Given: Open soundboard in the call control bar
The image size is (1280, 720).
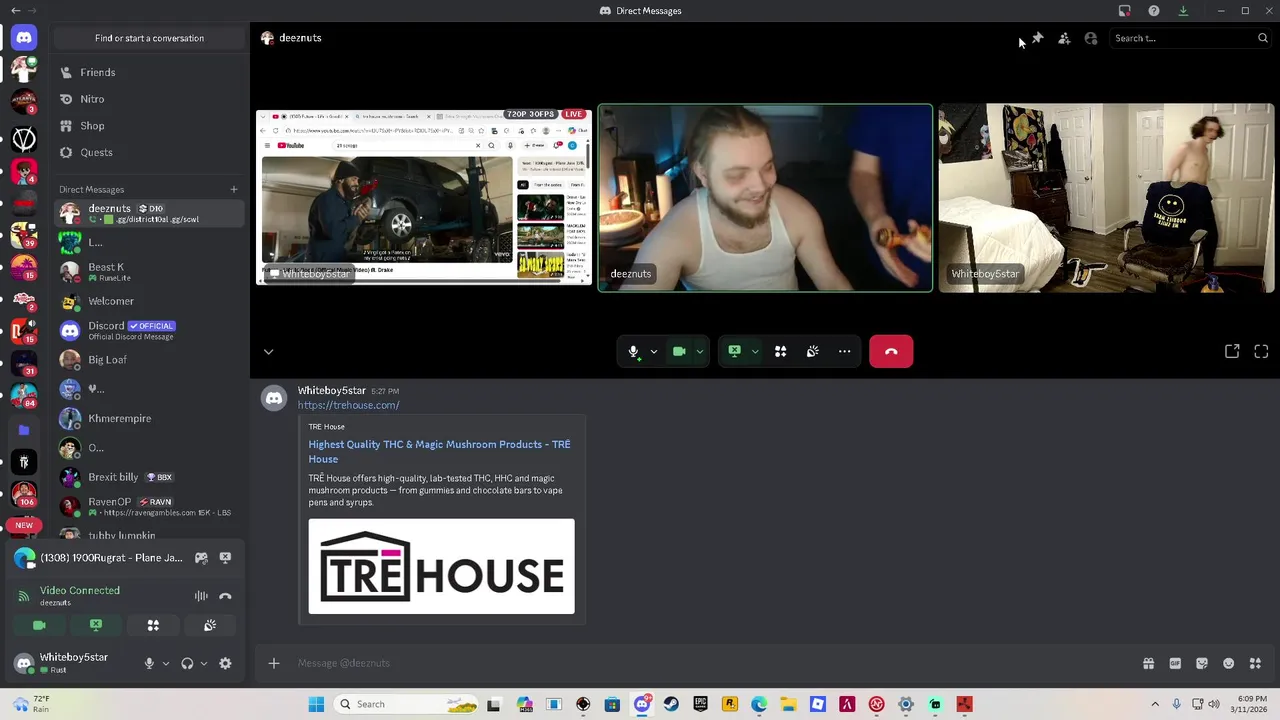Looking at the screenshot, I should pyautogui.click(x=813, y=351).
